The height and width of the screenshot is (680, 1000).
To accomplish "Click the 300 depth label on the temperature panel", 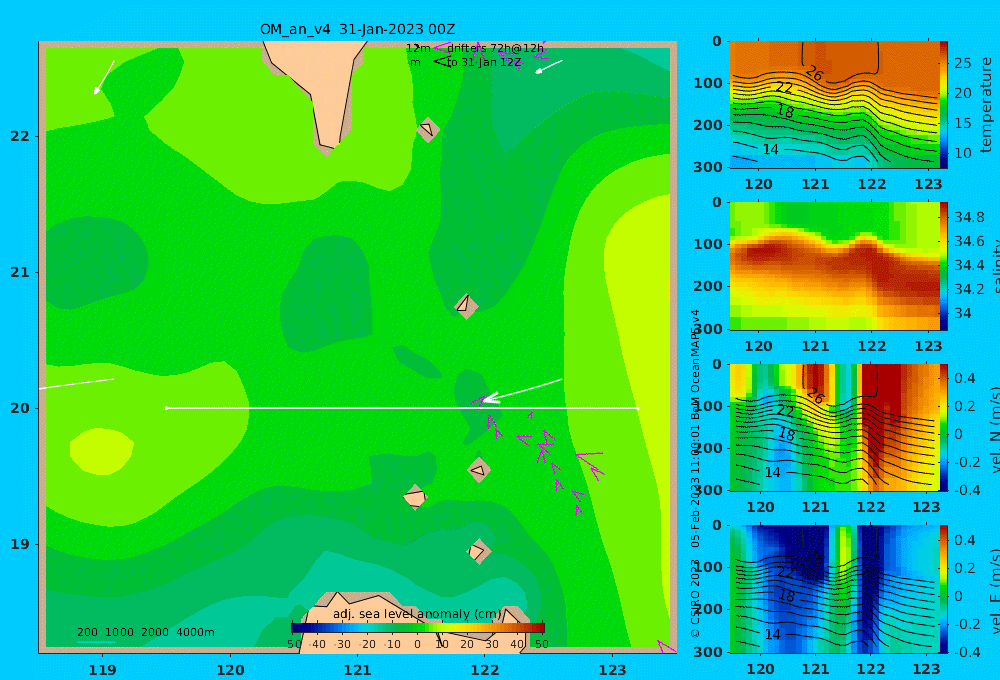I will pos(708,166).
